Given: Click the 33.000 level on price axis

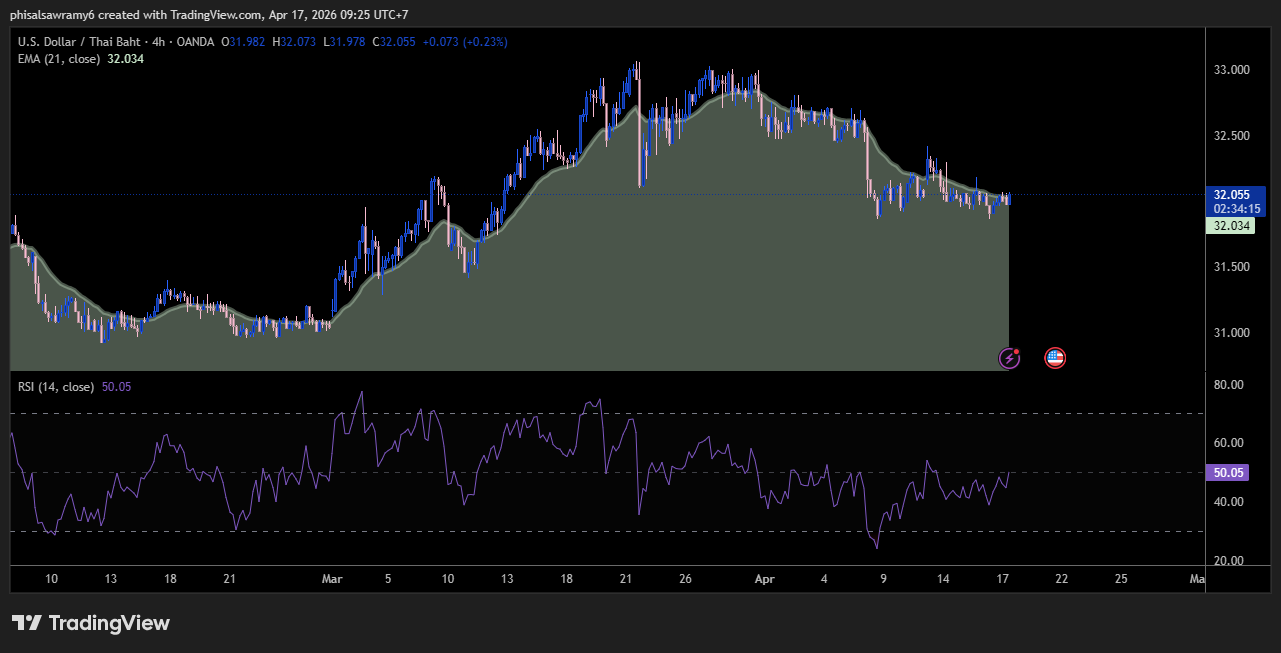Looking at the screenshot, I should [x=1231, y=70].
